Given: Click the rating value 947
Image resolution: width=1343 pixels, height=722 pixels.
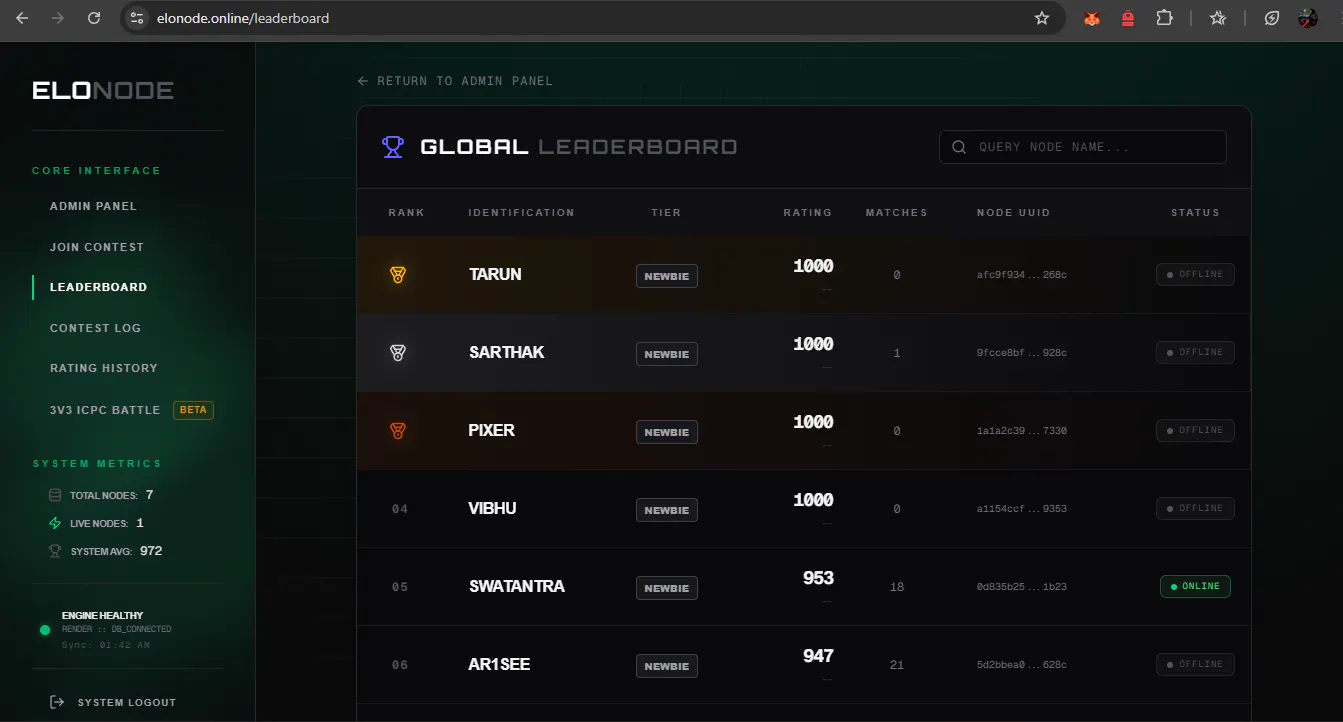Looking at the screenshot, I should 818,656.
